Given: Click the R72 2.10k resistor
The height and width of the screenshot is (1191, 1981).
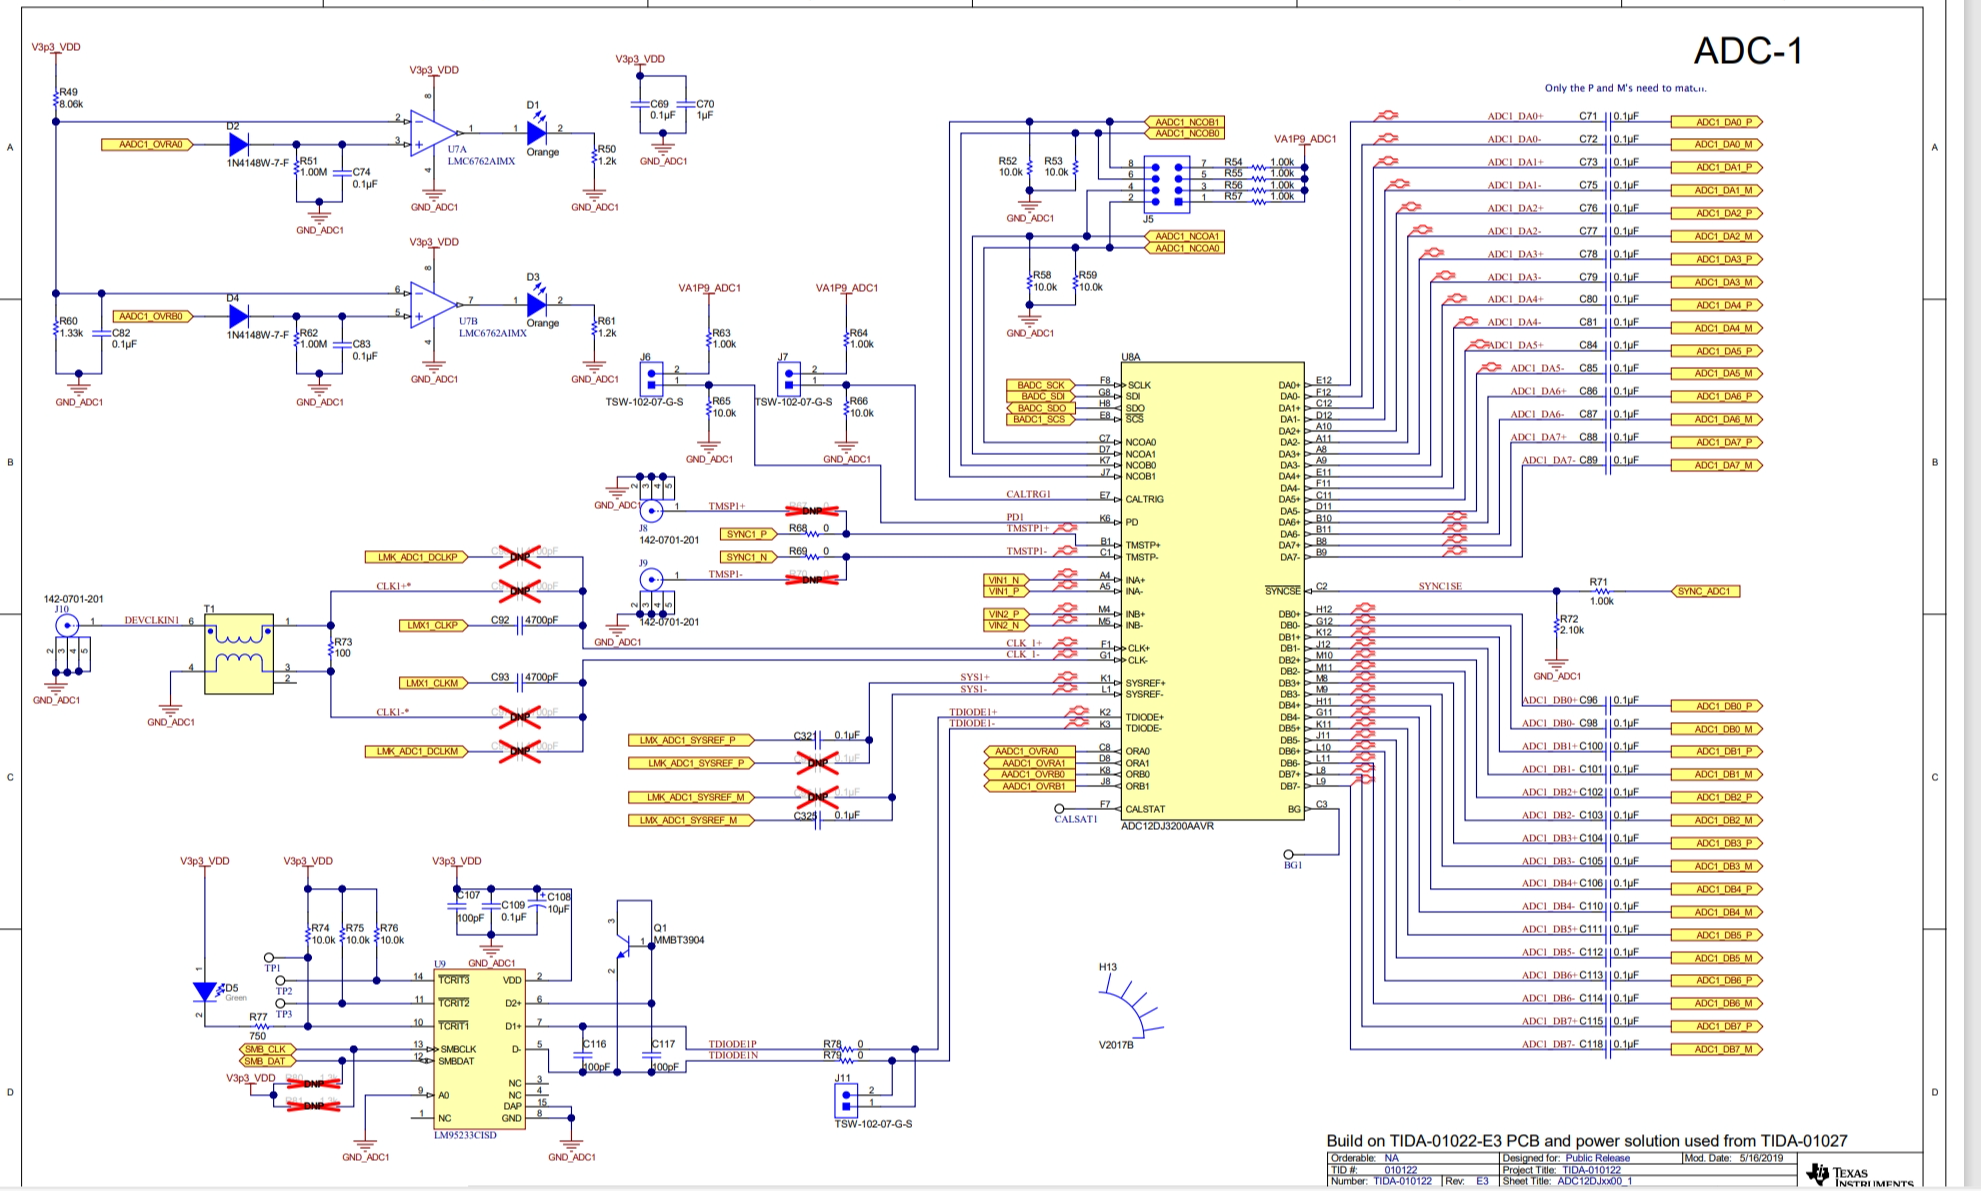Looking at the screenshot, I should (1557, 625).
